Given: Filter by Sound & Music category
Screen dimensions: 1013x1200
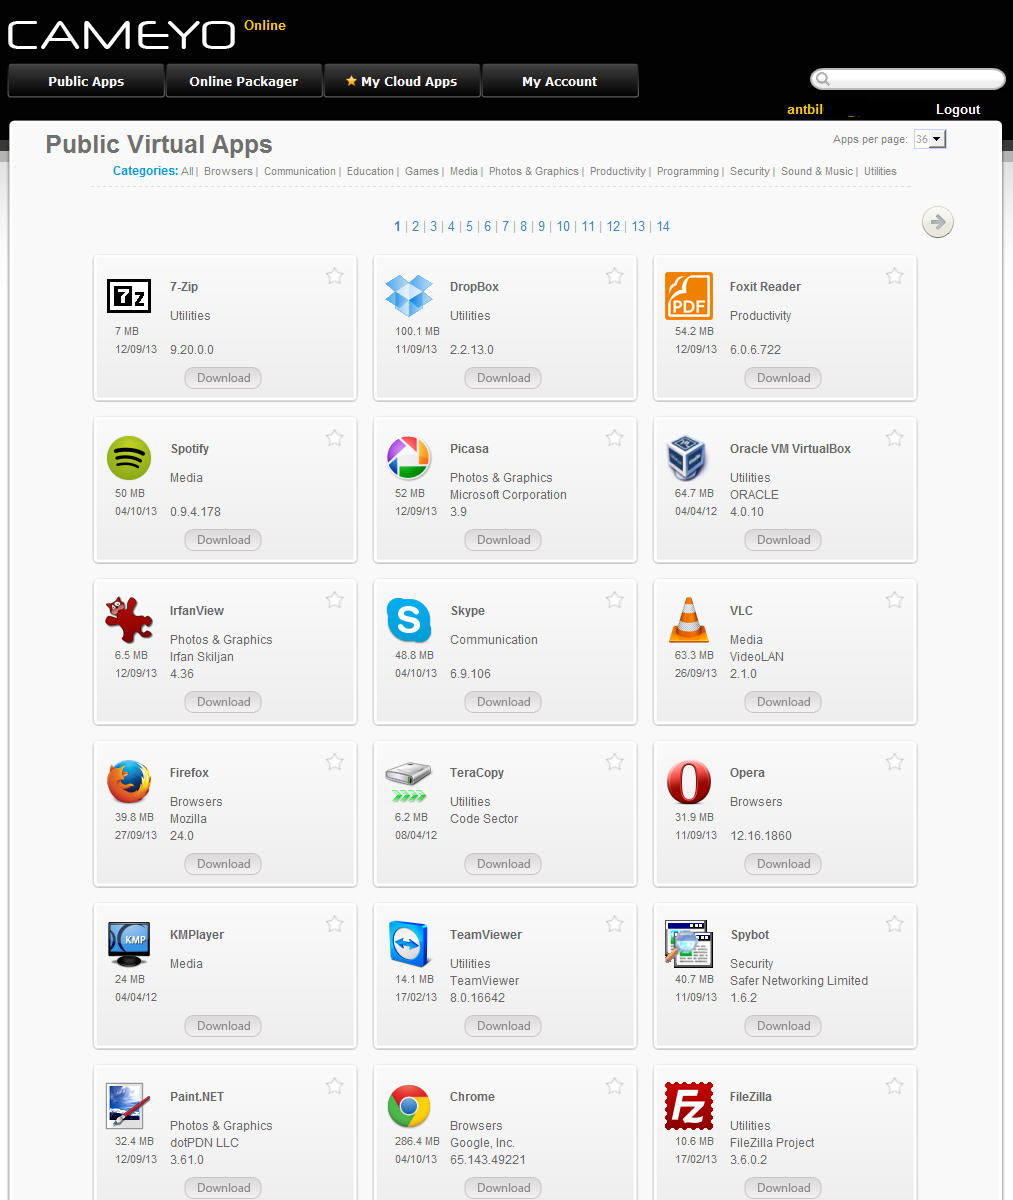Looking at the screenshot, I should 817,171.
